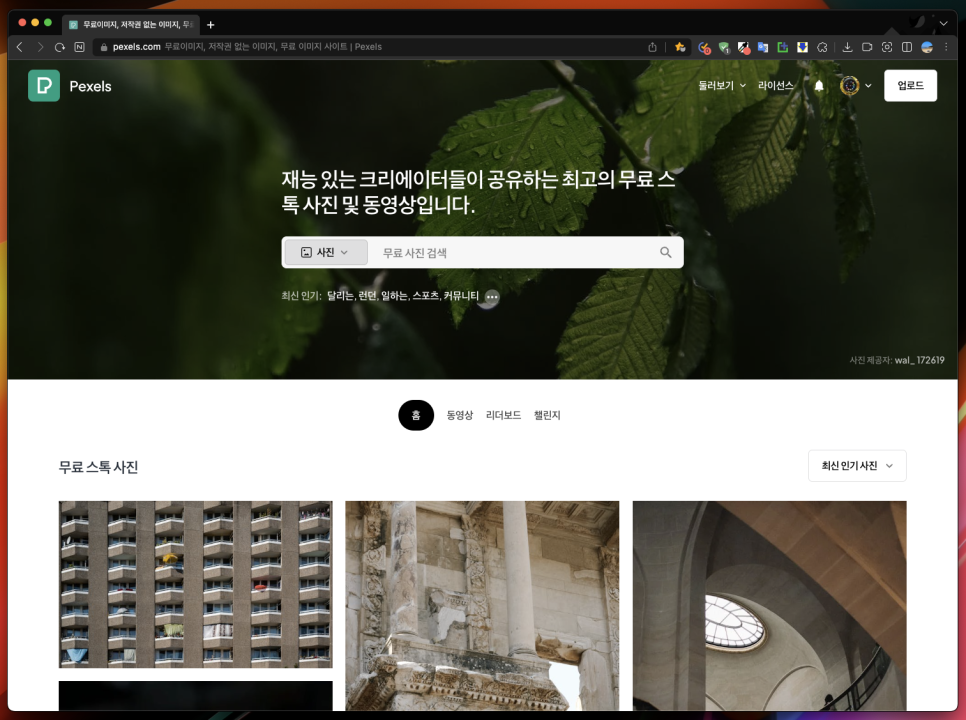Expand the profile chevron dropdown
This screenshot has width=966, height=720.
click(868, 86)
